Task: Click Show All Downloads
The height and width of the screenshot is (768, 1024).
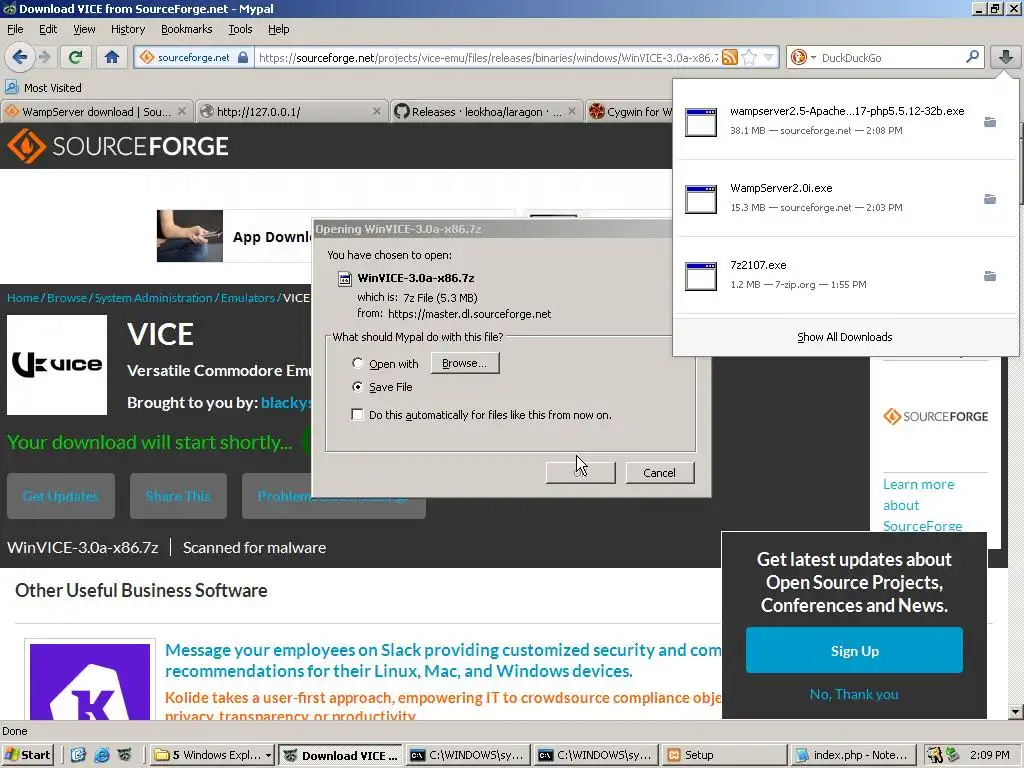Action: [844, 337]
